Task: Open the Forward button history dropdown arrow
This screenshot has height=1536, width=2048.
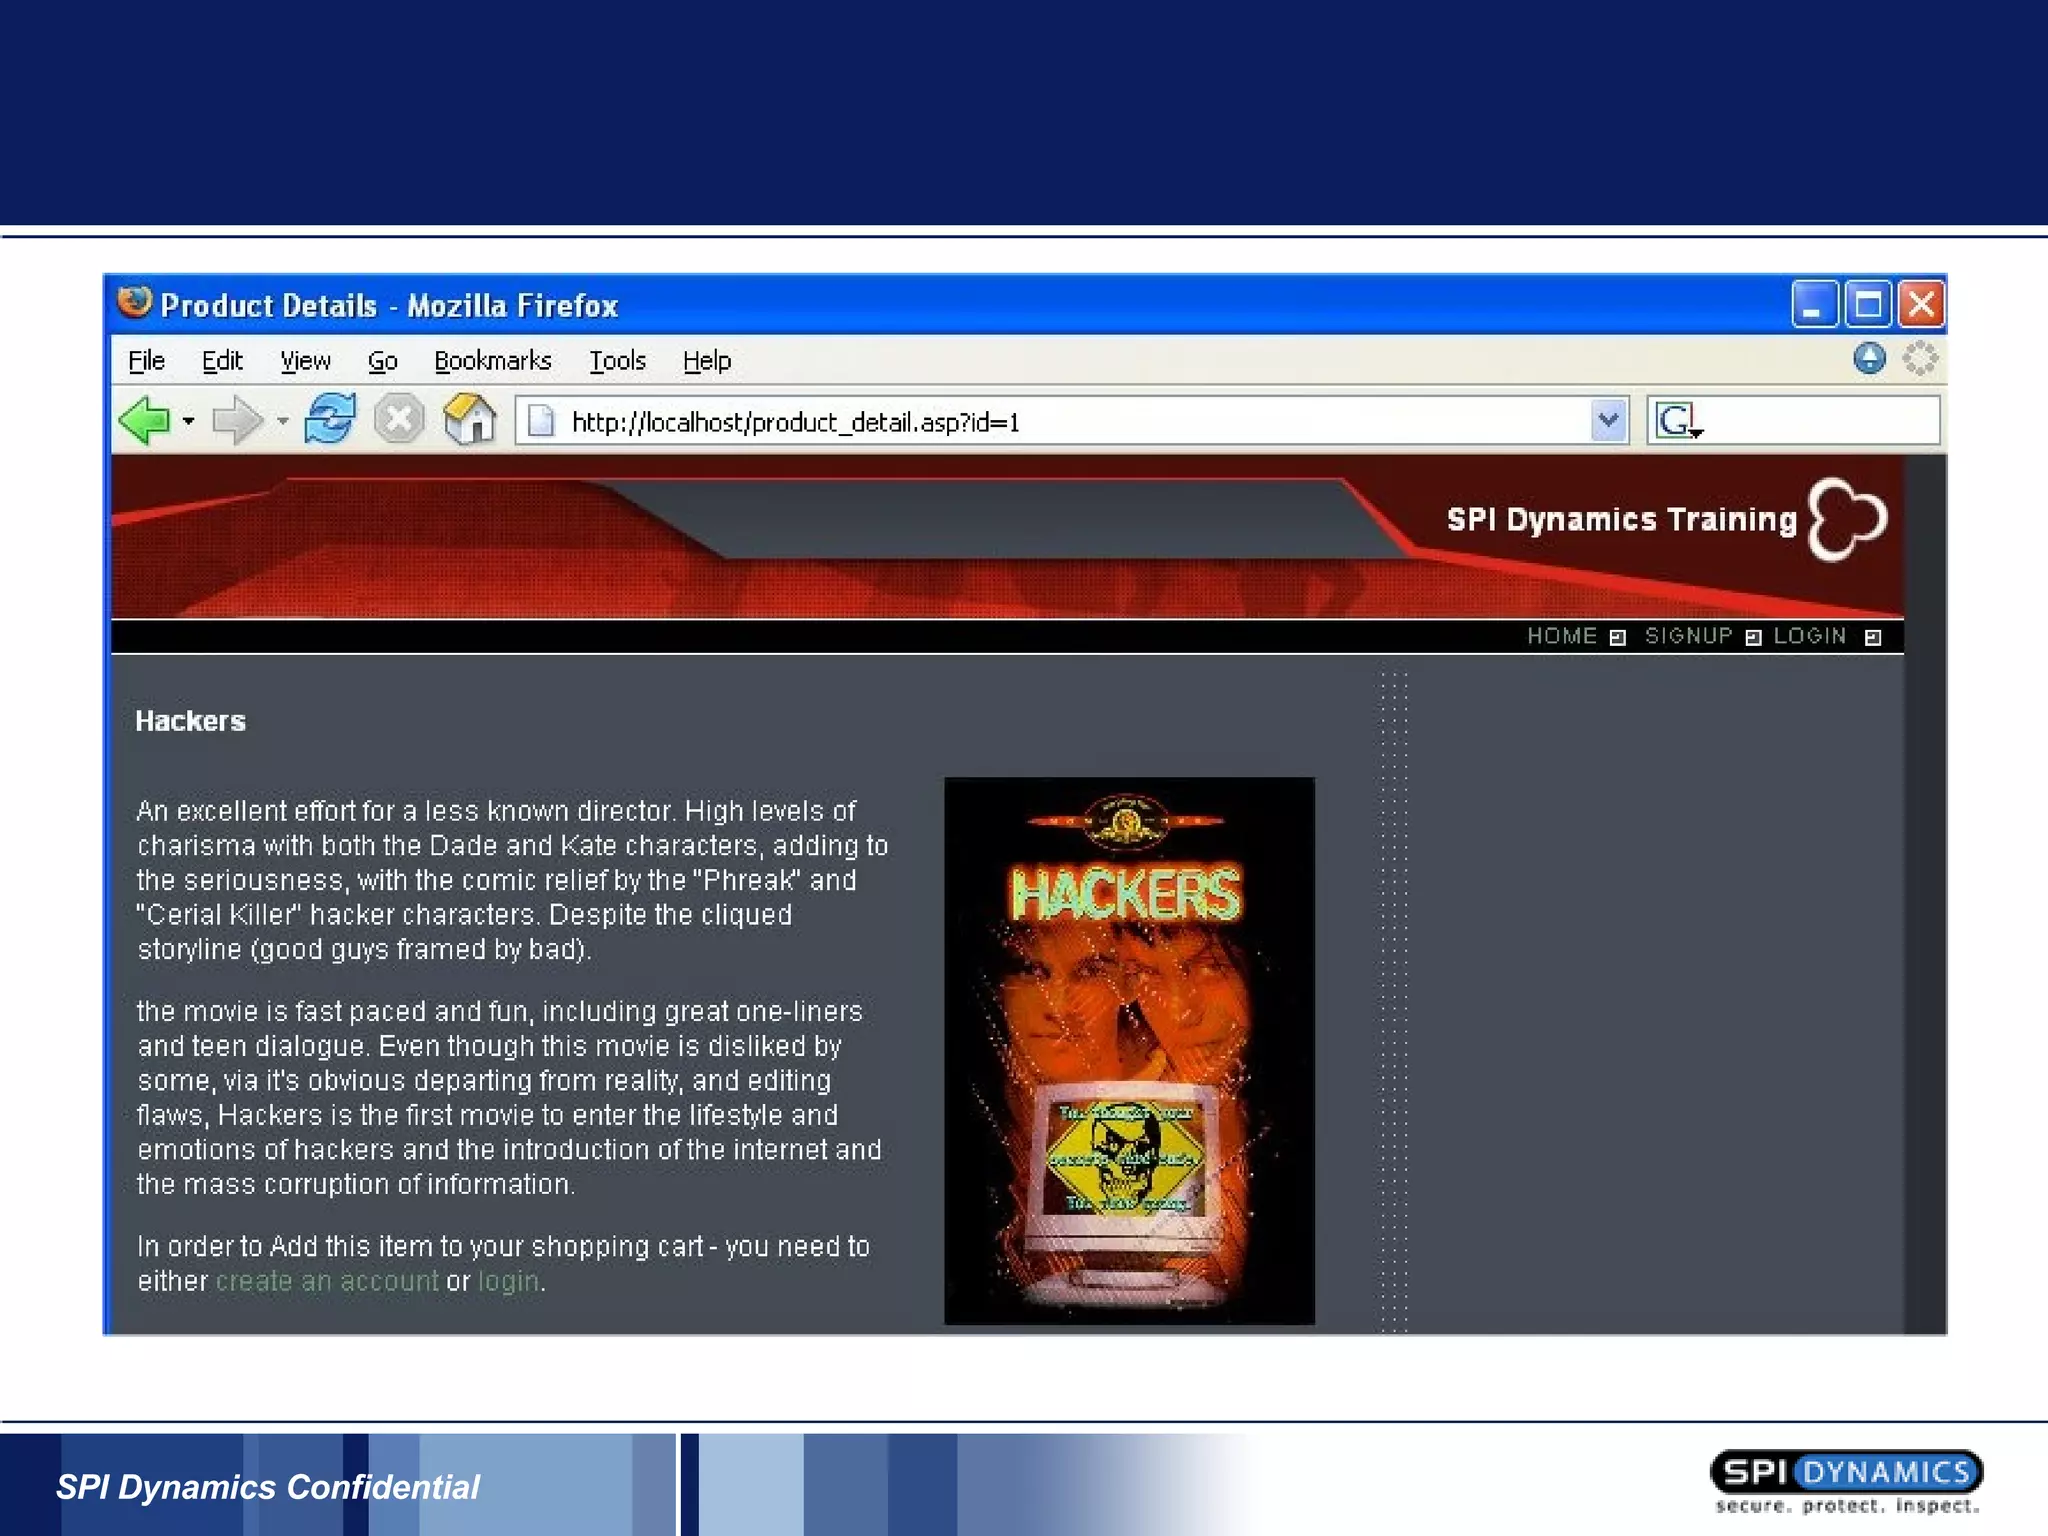Action: click(283, 421)
